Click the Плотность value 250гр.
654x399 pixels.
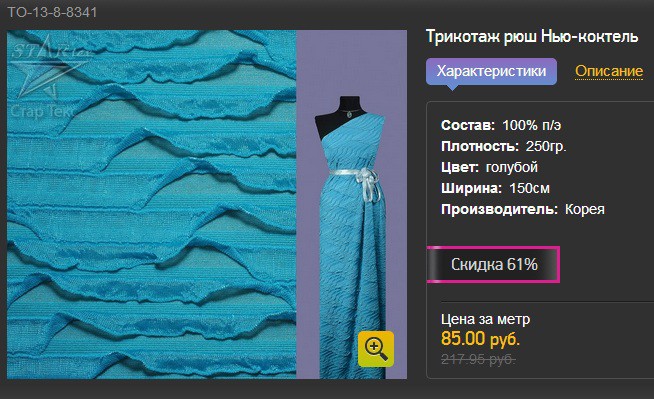click(546, 146)
